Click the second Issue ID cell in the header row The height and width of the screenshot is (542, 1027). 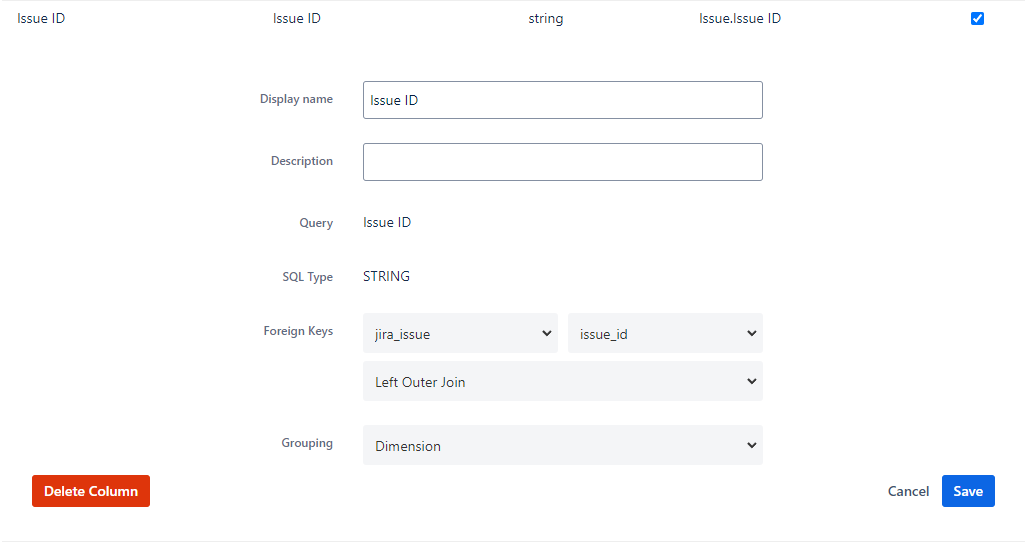point(296,18)
